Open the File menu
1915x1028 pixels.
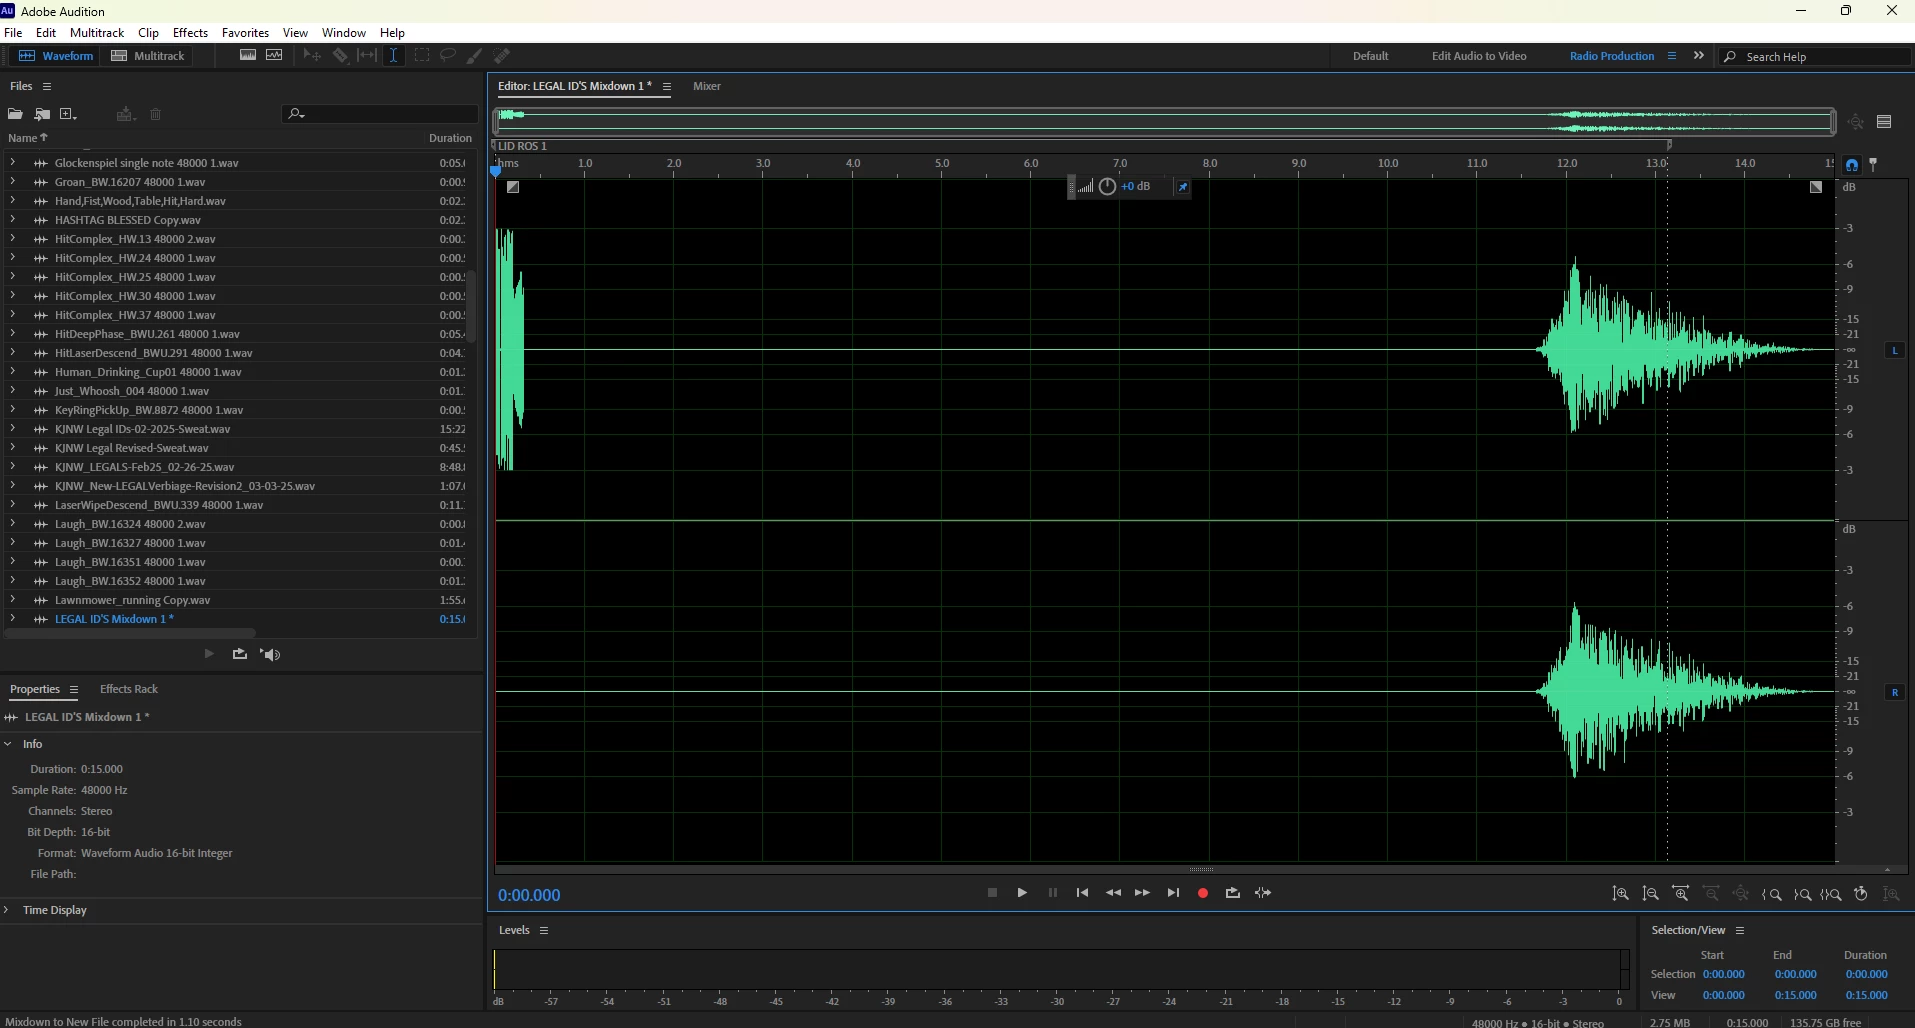tap(13, 33)
